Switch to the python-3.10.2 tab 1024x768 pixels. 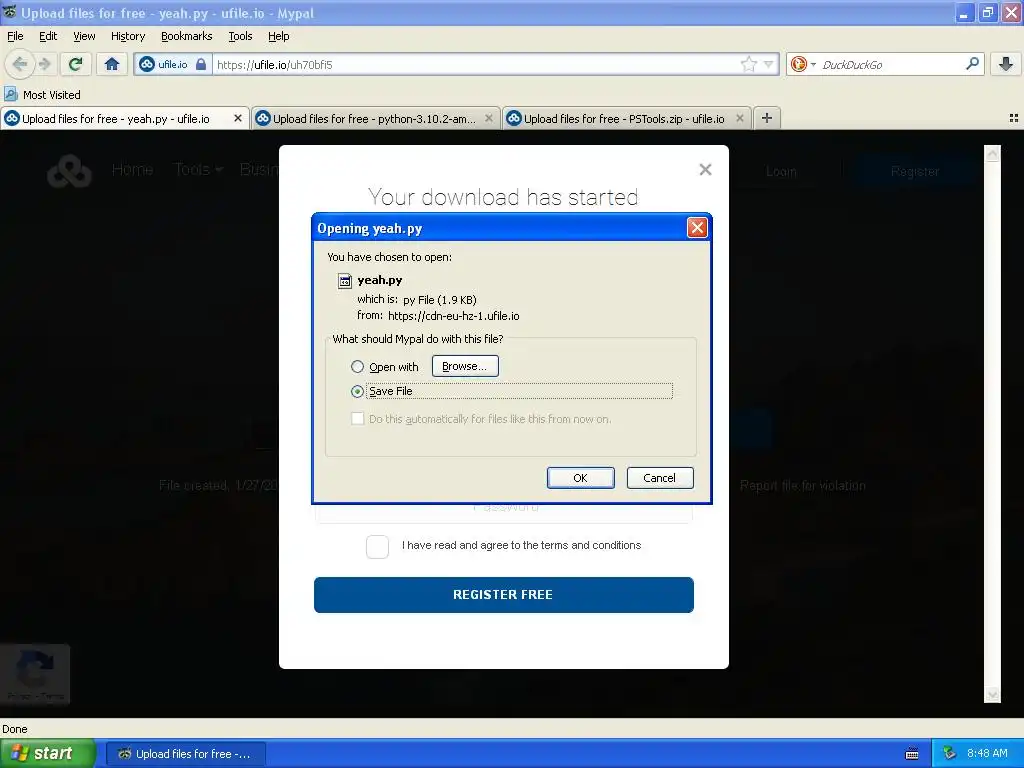coord(374,118)
